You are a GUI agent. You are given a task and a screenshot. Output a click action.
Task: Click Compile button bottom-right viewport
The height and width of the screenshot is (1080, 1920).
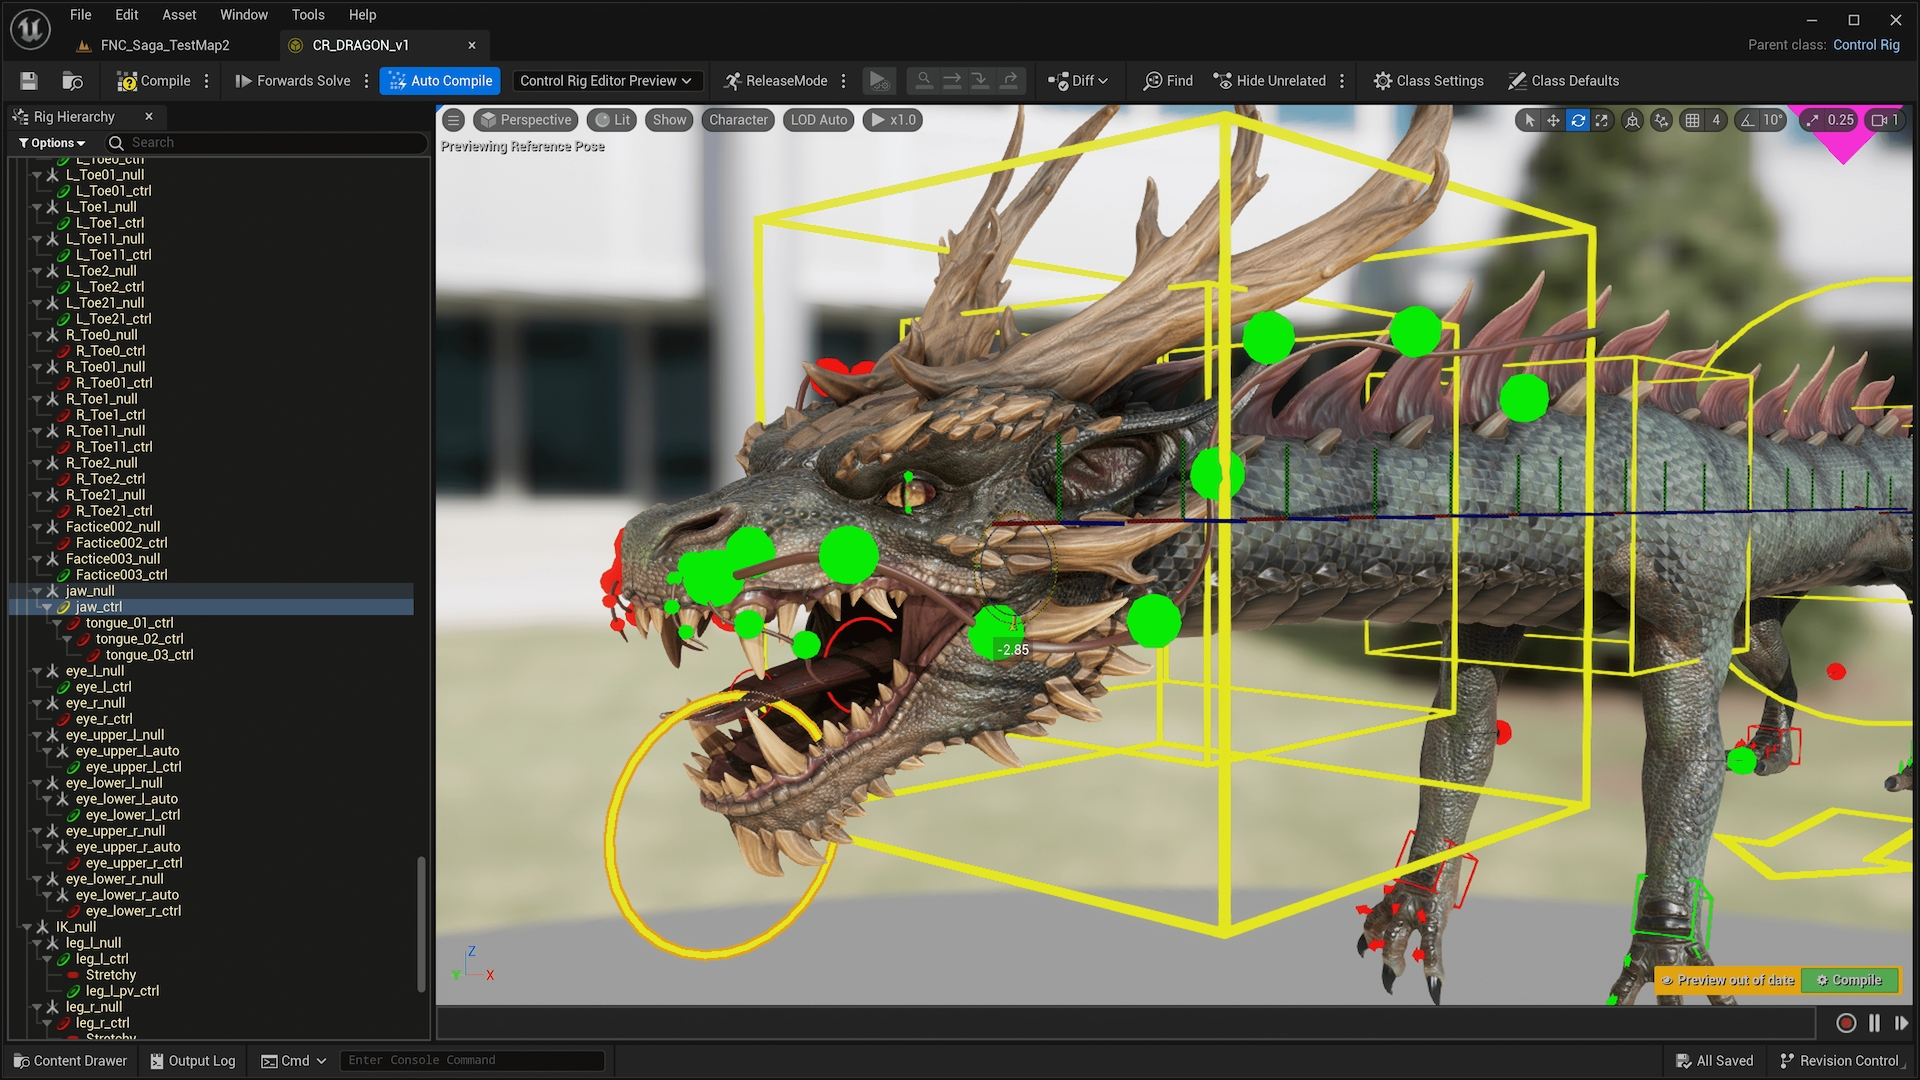click(x=1854, y=980)
